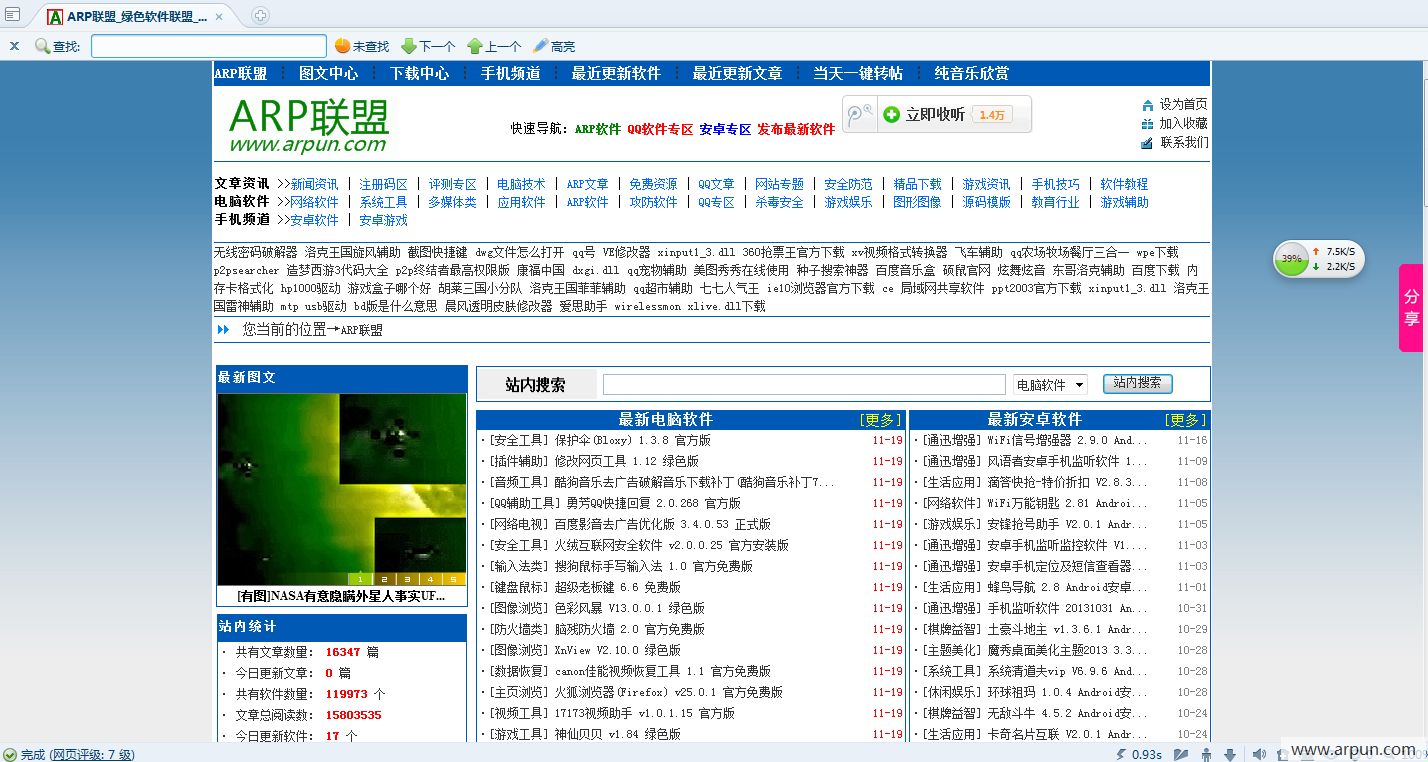The height and width of the screenshot is (762, 1428).
Task: Click the 39% network speed floating widget
Action: pyautogui.click(x=1318, y=258)
